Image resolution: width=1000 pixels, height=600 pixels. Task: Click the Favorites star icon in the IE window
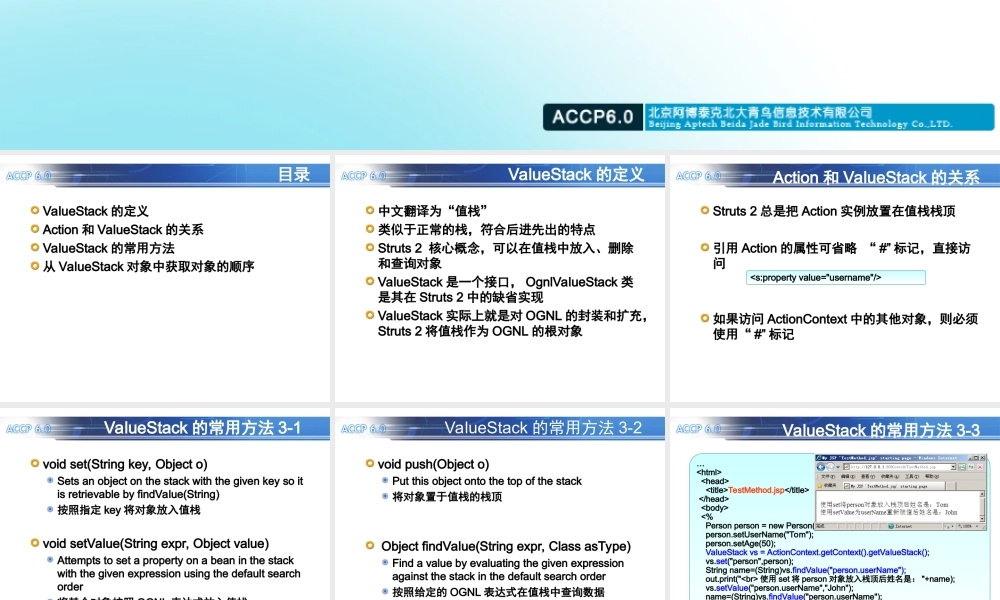pos(818,486)
